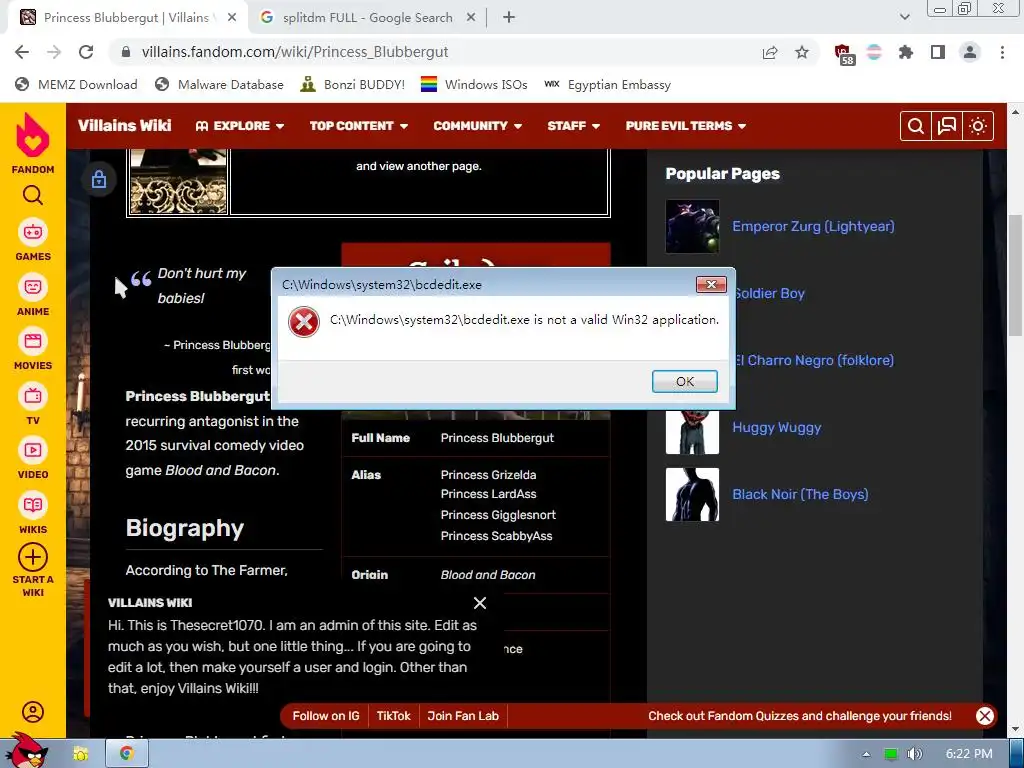Open the striped circle extension icon
Image resolution: width=1024 pixels, height=768 pixels.
[874, 52]
